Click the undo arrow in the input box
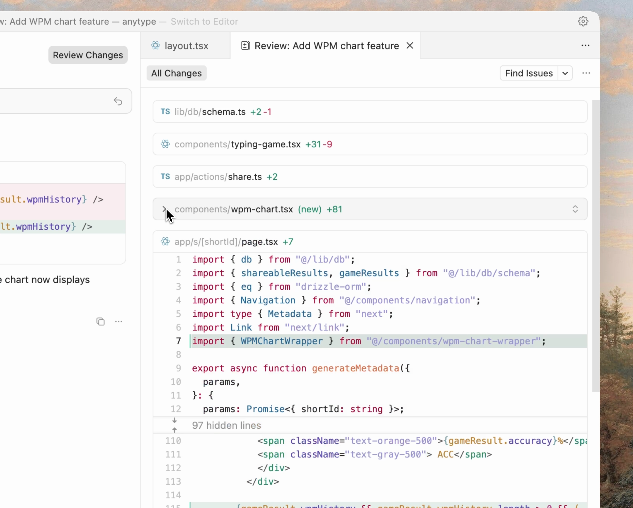The width and height of the screenshot is (633, 508). point(118,101)
